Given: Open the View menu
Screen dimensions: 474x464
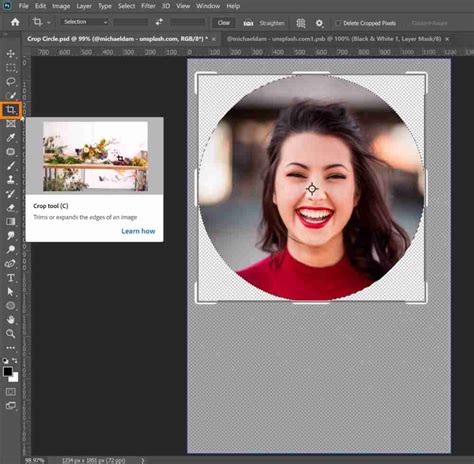Looking at the screenshot, I should [x=183, y=6].
